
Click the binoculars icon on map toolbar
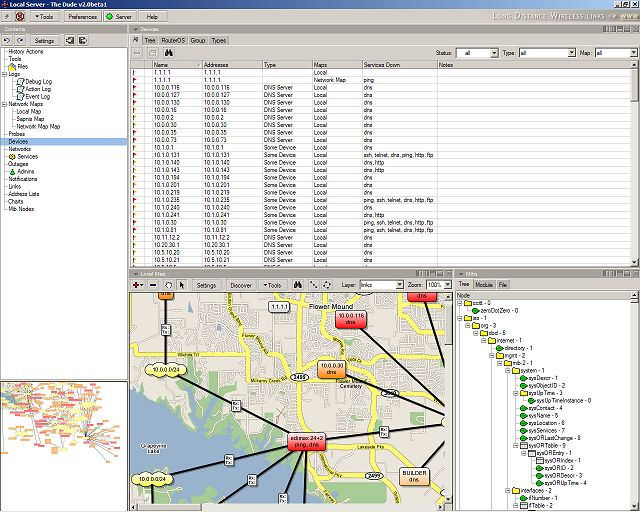point(300,285)
